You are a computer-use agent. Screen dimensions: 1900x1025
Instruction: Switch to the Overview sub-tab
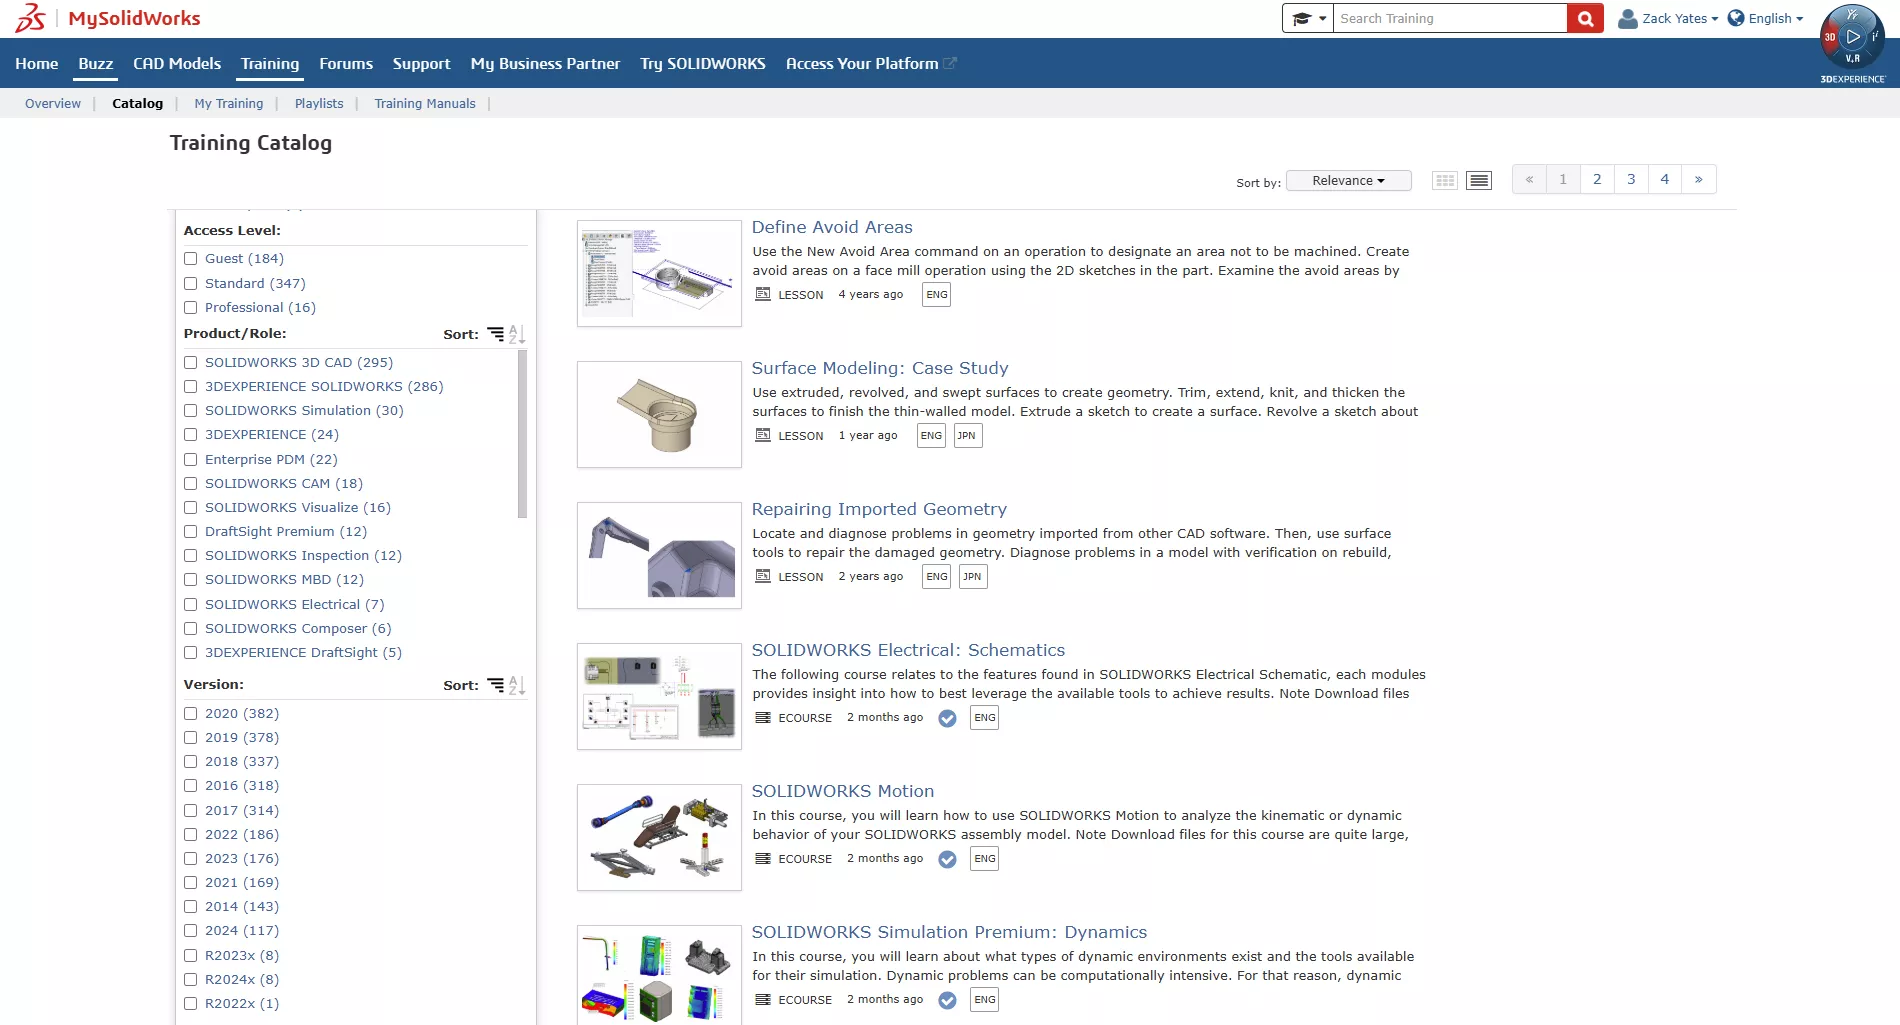53,103
